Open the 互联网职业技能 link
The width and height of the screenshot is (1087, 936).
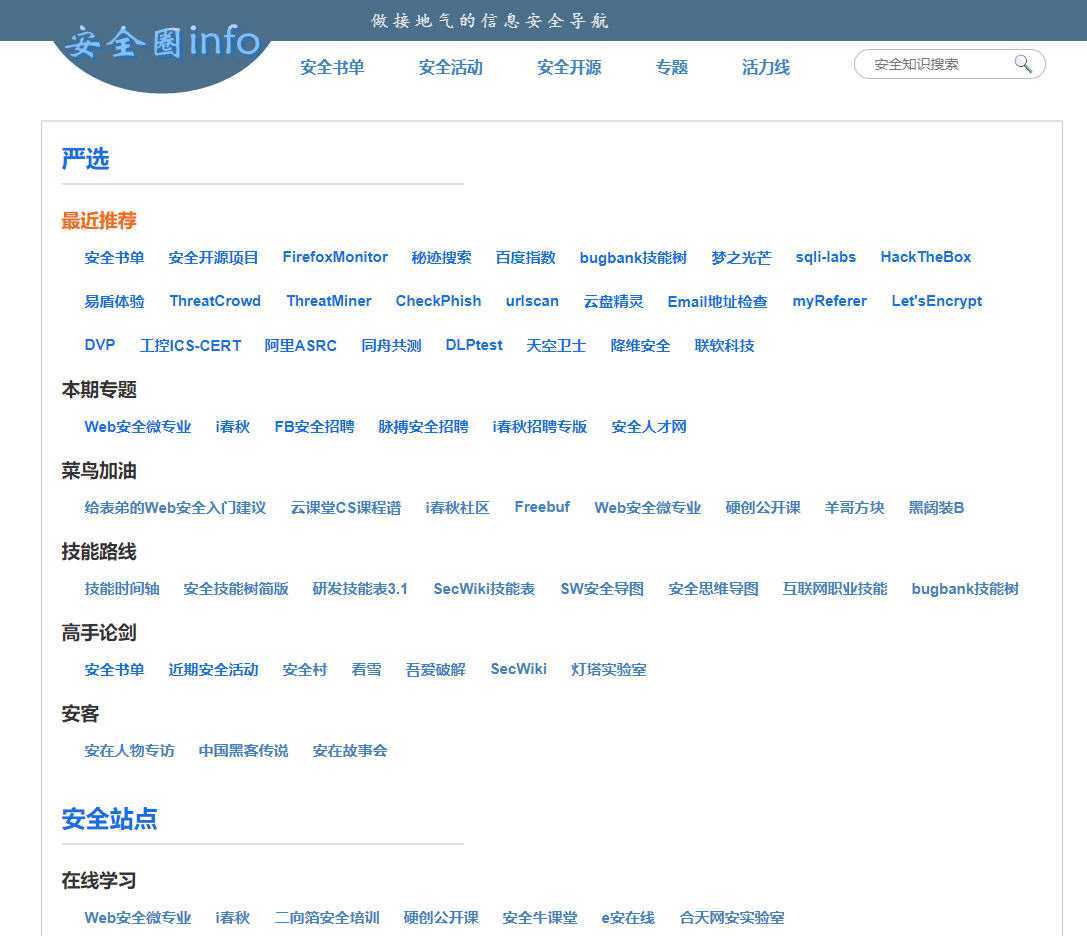(x=835, y=589)
